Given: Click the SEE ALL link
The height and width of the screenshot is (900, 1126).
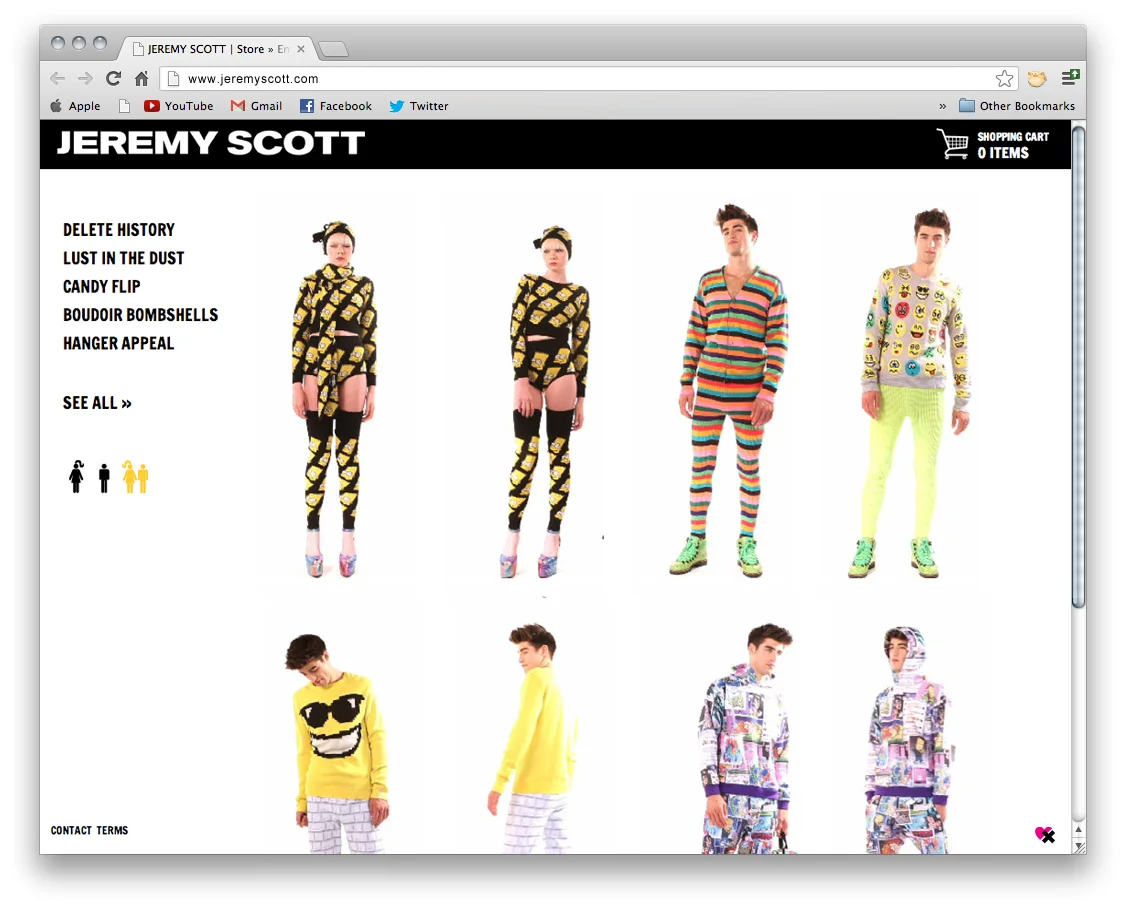Looking at the screenshot, I should click(97, 403).
